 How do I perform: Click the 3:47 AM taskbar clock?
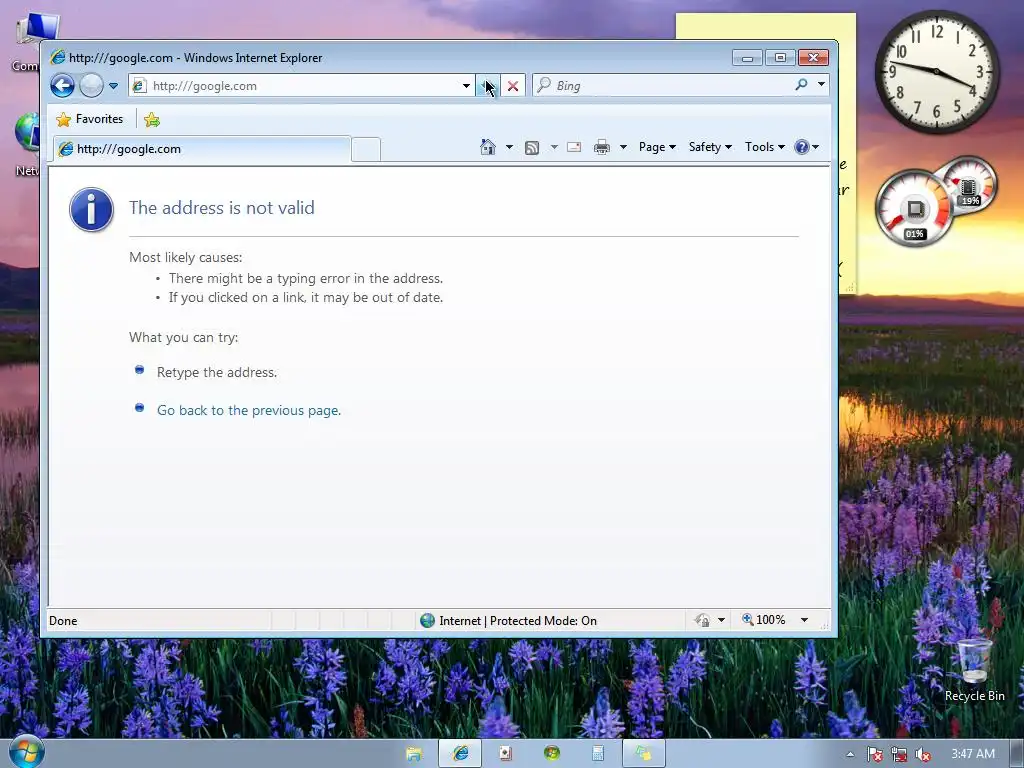(972, 754)
